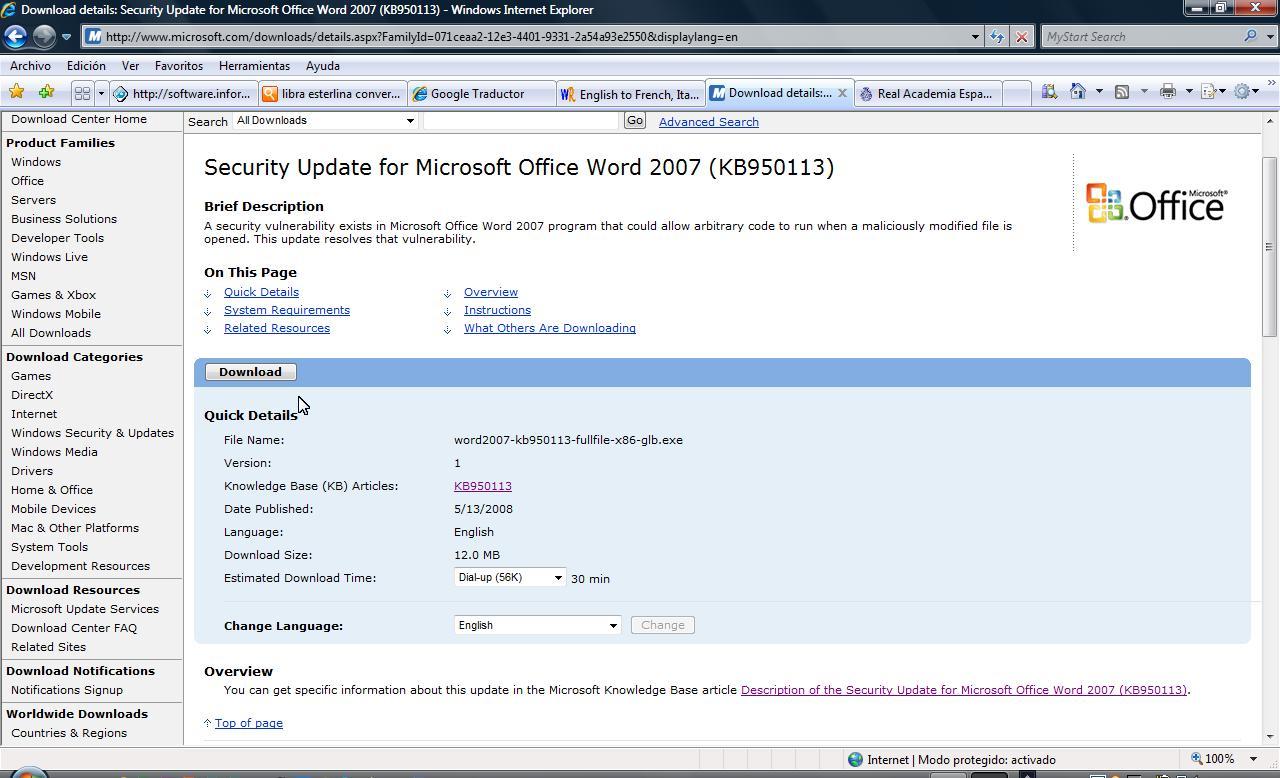This screenshot has height=778, width=1280.
Task: Open the KB950113 article link
Action: (483, 486)
